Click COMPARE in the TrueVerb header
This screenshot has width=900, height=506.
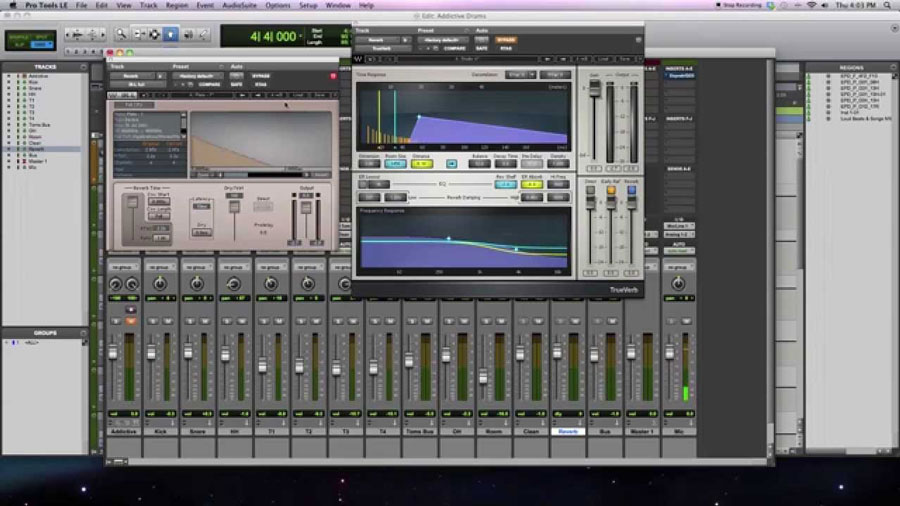point(455,49)
